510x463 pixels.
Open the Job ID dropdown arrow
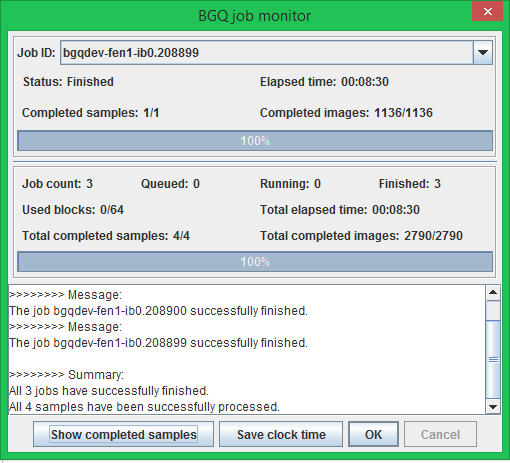483,53
